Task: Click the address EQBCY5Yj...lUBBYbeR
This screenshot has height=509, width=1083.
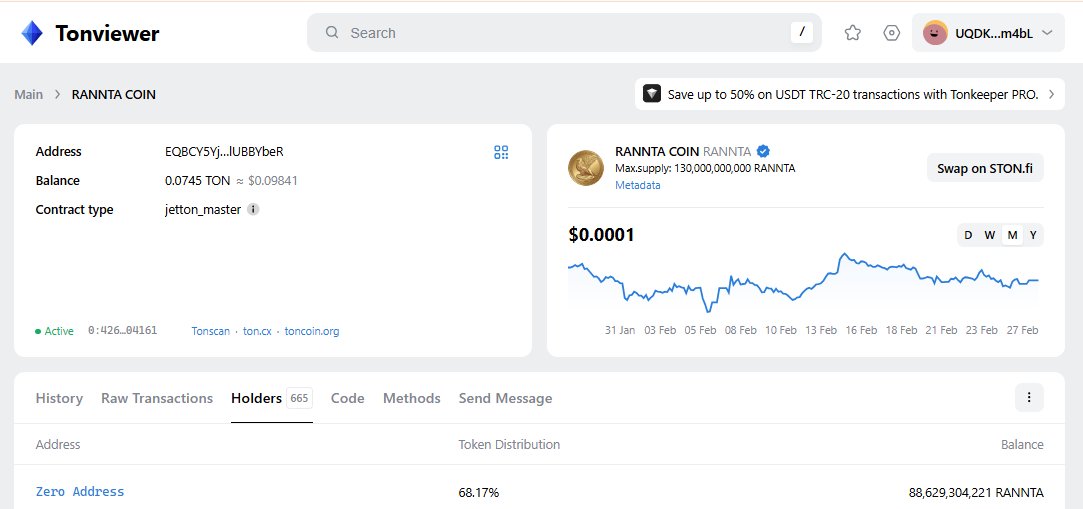Action: [224, 152]
